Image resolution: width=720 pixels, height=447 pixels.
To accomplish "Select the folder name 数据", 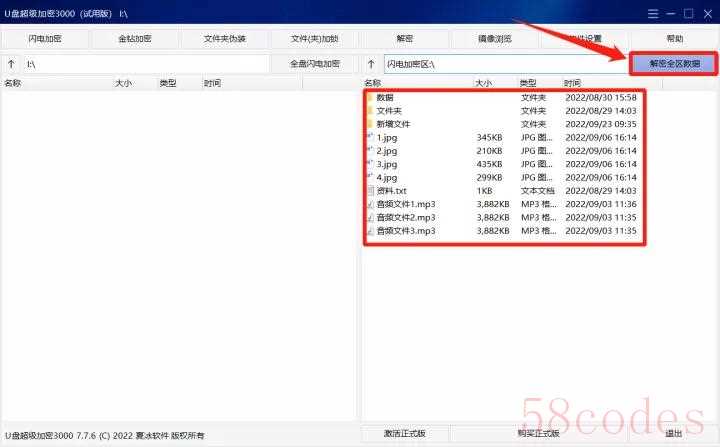I will click(385, 97).
